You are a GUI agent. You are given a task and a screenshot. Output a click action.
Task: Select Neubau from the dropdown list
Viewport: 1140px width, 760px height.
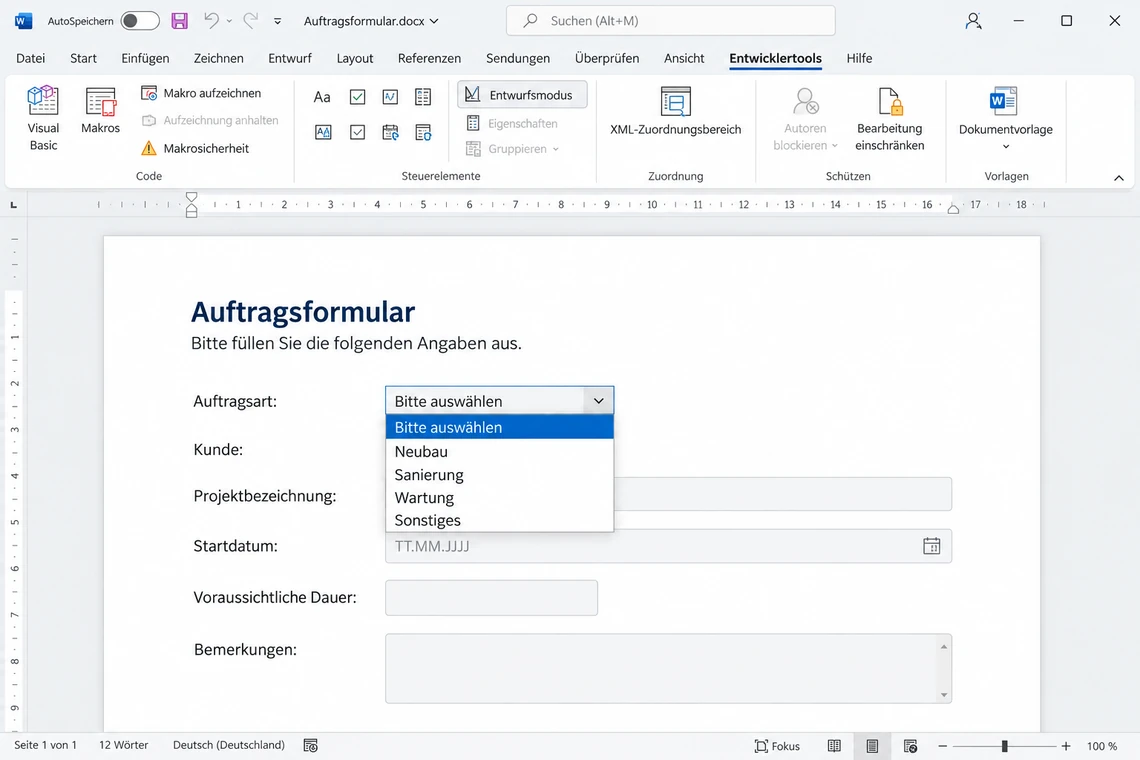[x=499, y=451]
